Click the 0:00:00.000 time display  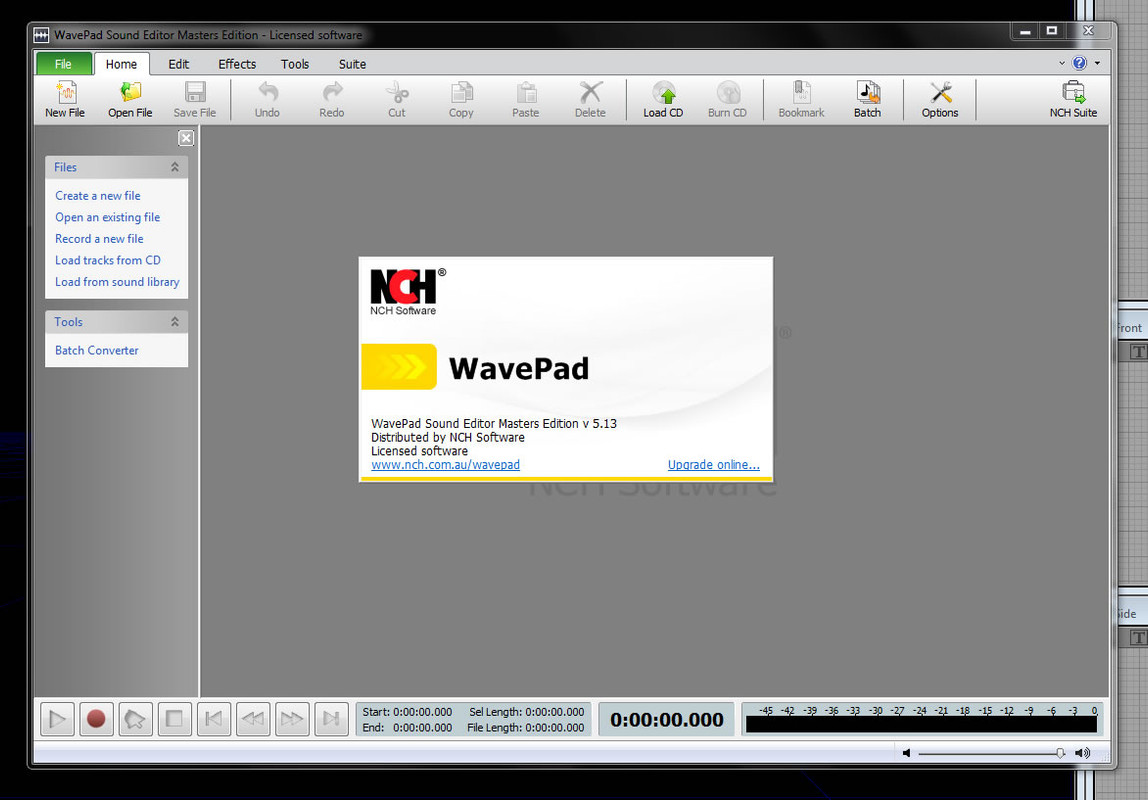click(667, 719)
